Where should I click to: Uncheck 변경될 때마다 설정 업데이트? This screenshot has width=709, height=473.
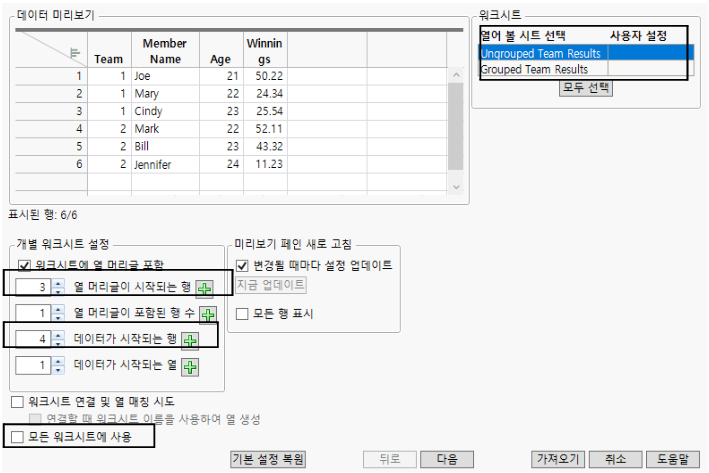pos(242,265)
